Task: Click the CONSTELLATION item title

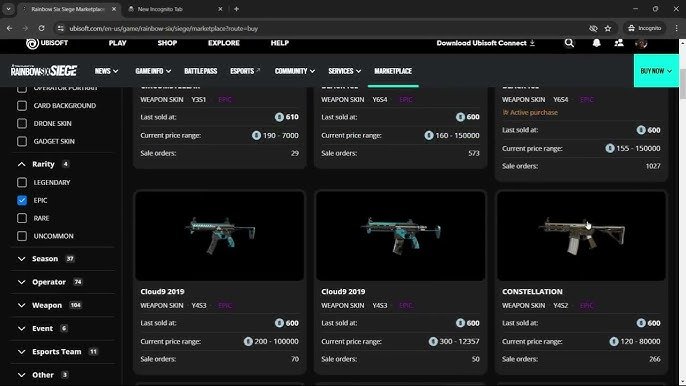Action: pos(532,291)
